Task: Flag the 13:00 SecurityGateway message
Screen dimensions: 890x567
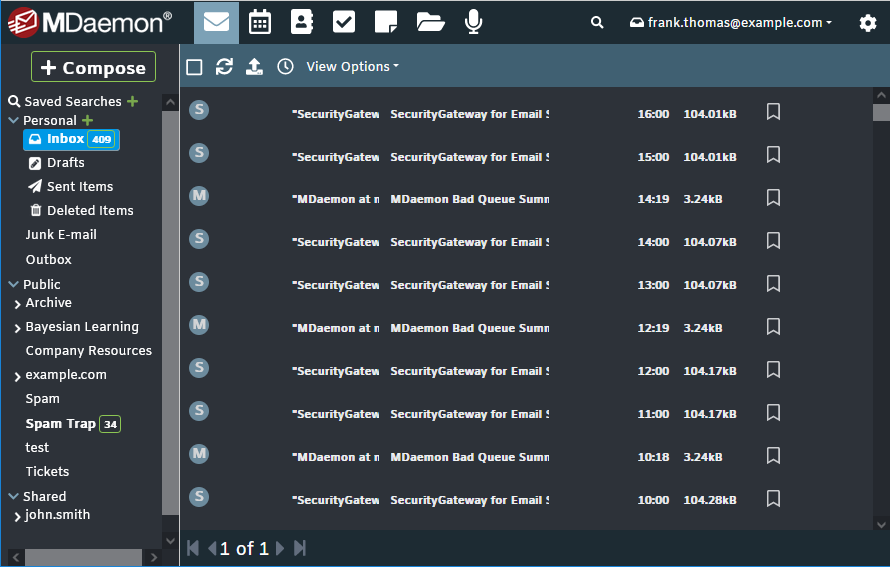Action: point(773,283)
